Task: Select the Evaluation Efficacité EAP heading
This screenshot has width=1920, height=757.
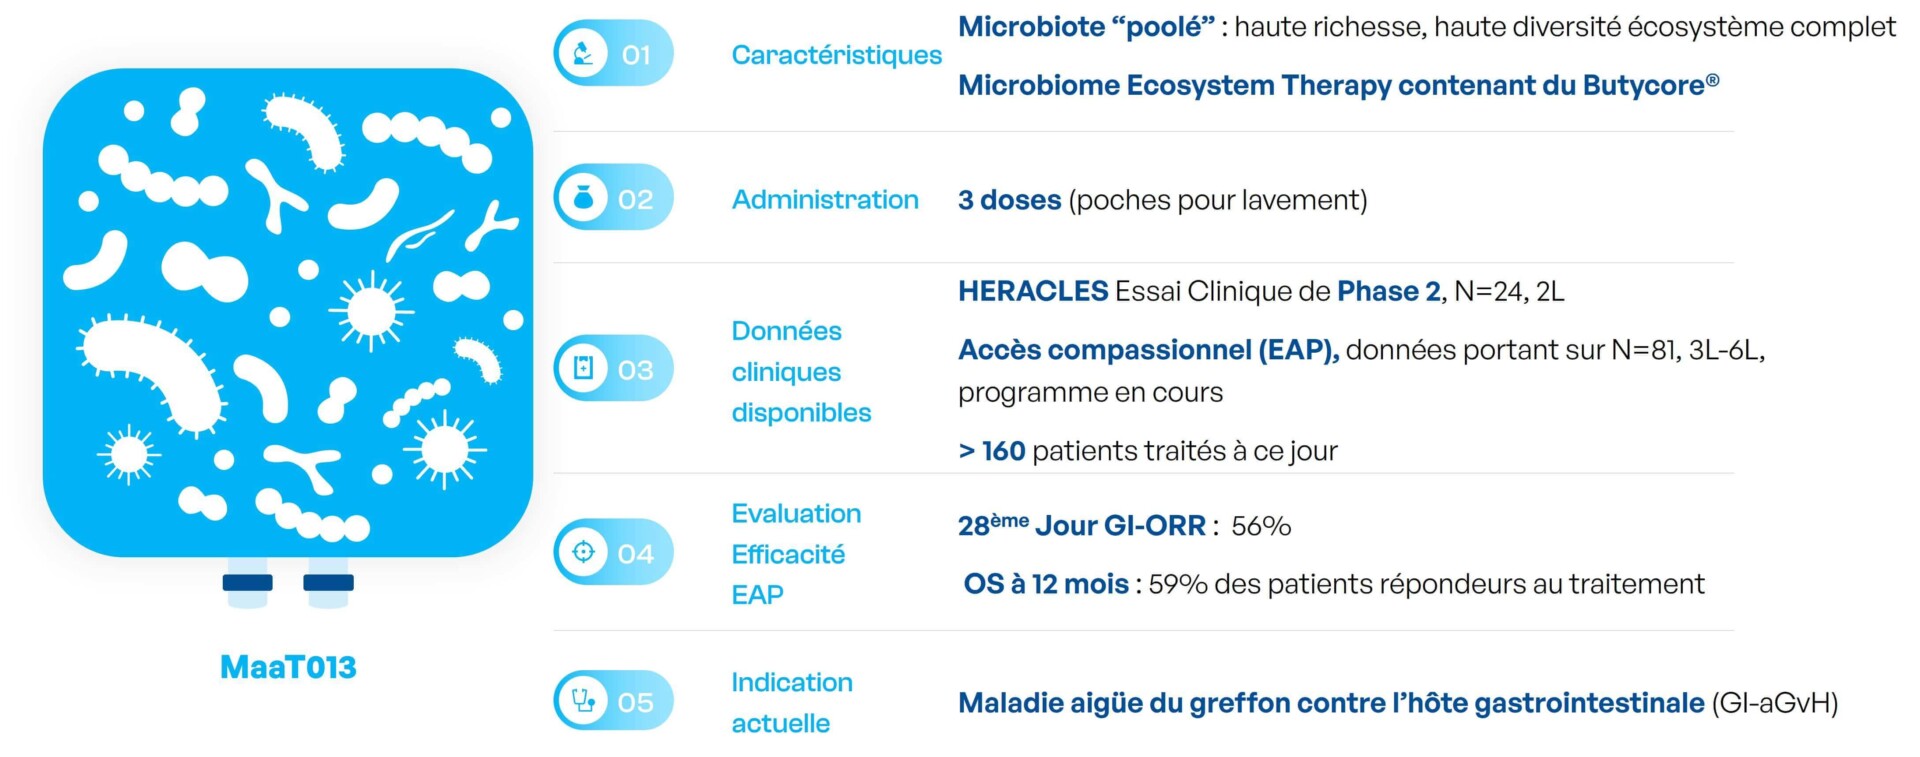Action: pyautogui.click(x=796, y=554)
